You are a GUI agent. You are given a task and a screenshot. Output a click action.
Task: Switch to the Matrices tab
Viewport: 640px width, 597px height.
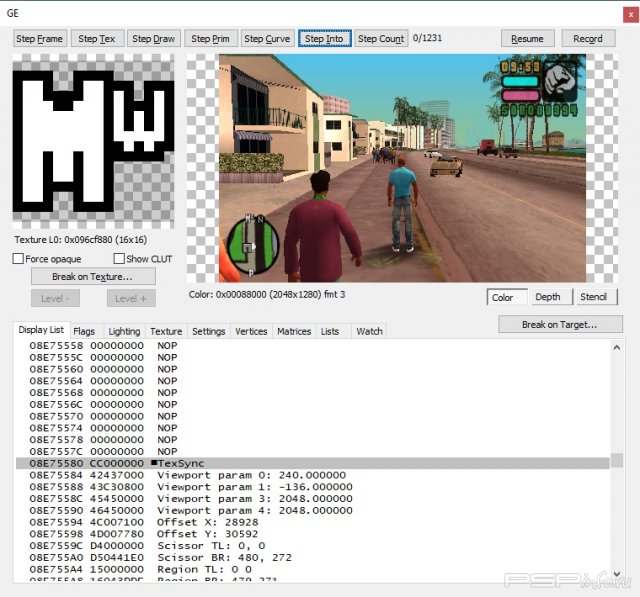(294, 331)
